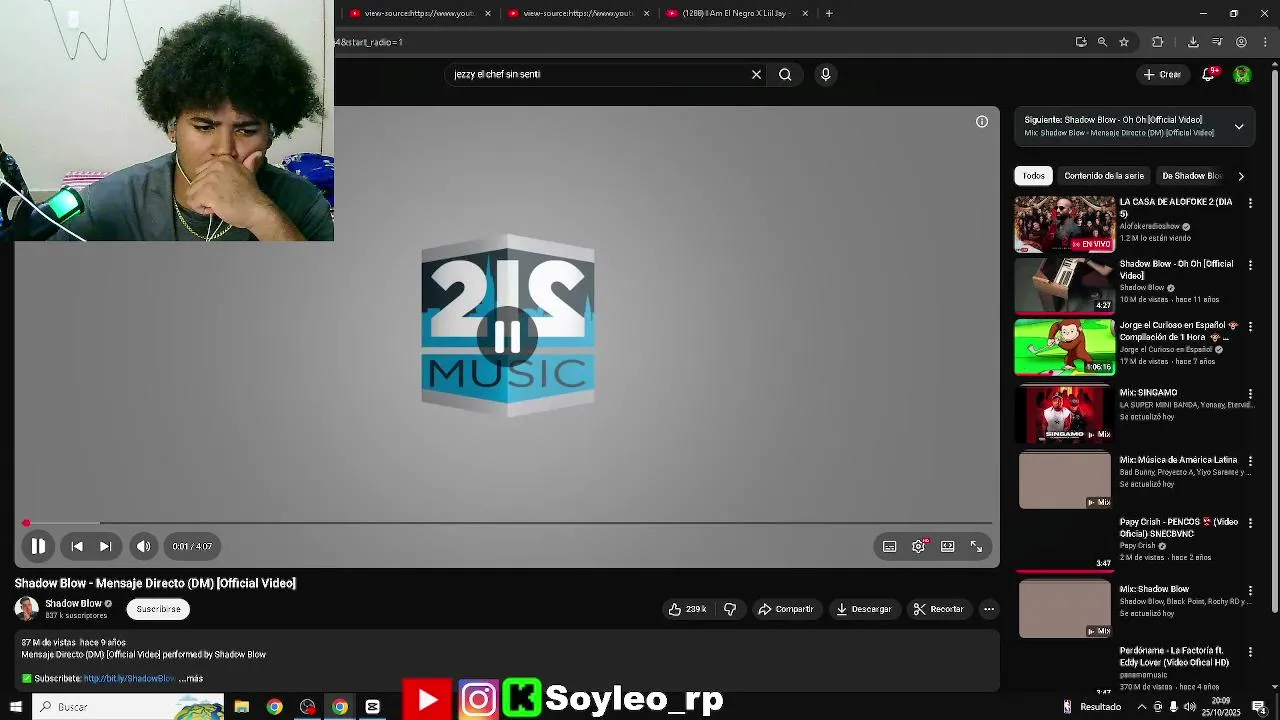The width and height of the screenshot is (1280, 720).
Task: Skip to the previous video
Action: pyautogui.click(x=77, y=546)
